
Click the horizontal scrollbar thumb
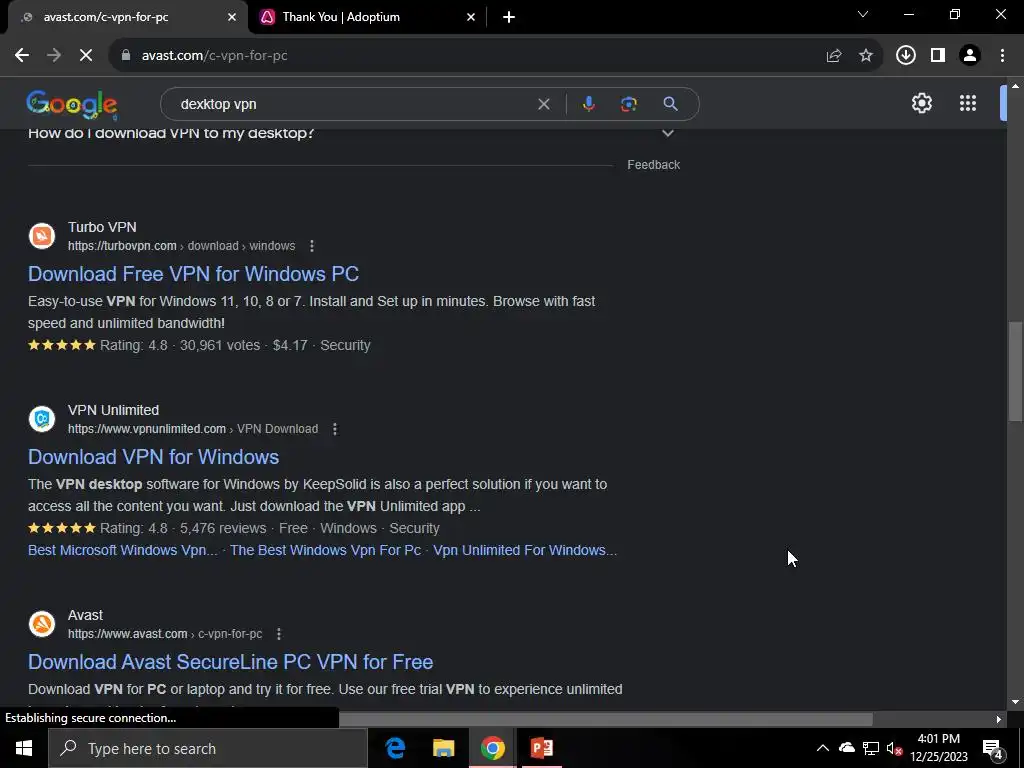(605, 719)
